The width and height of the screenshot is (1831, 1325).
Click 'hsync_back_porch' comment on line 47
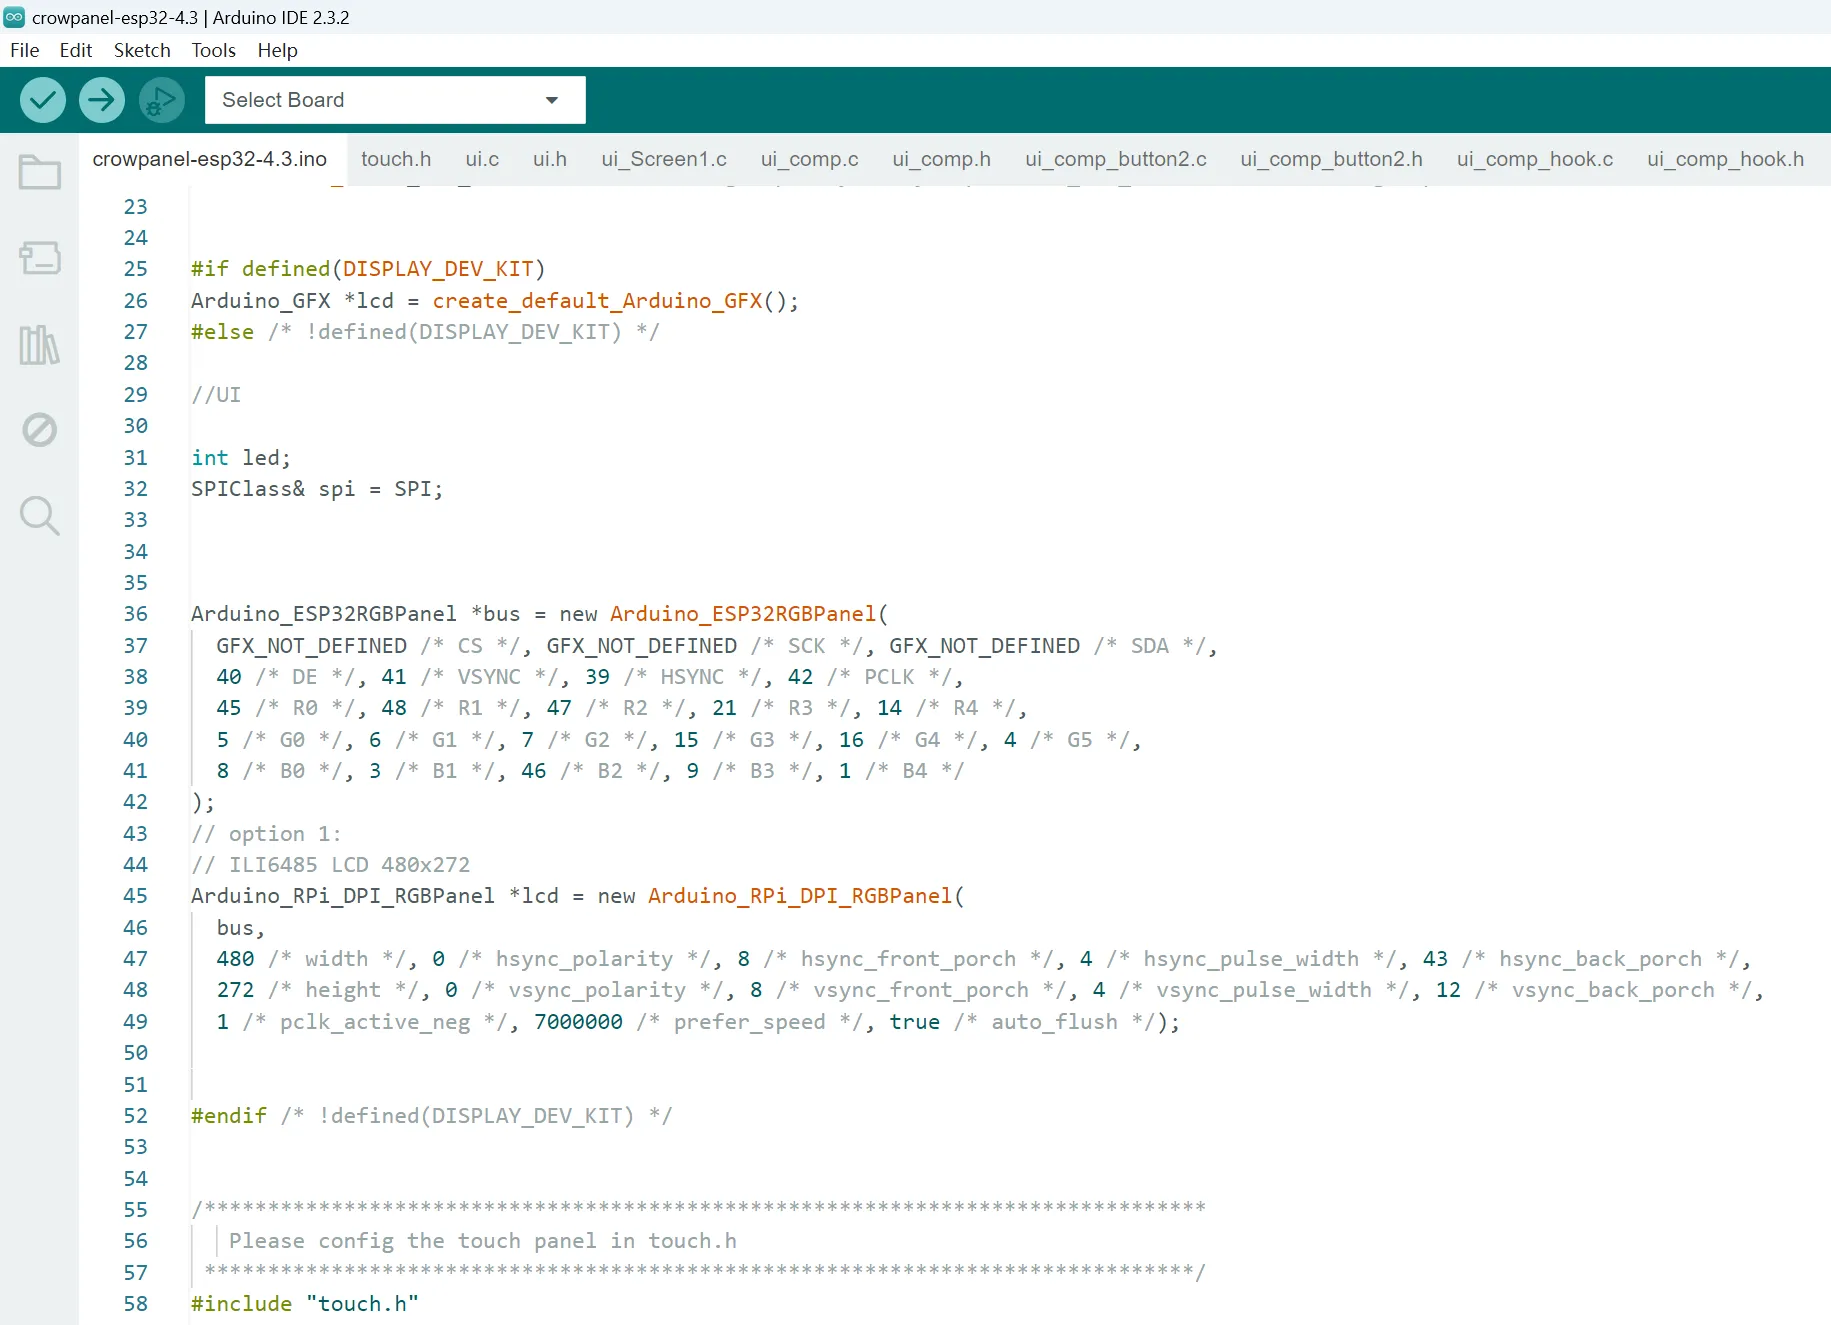coord(1600,959)
